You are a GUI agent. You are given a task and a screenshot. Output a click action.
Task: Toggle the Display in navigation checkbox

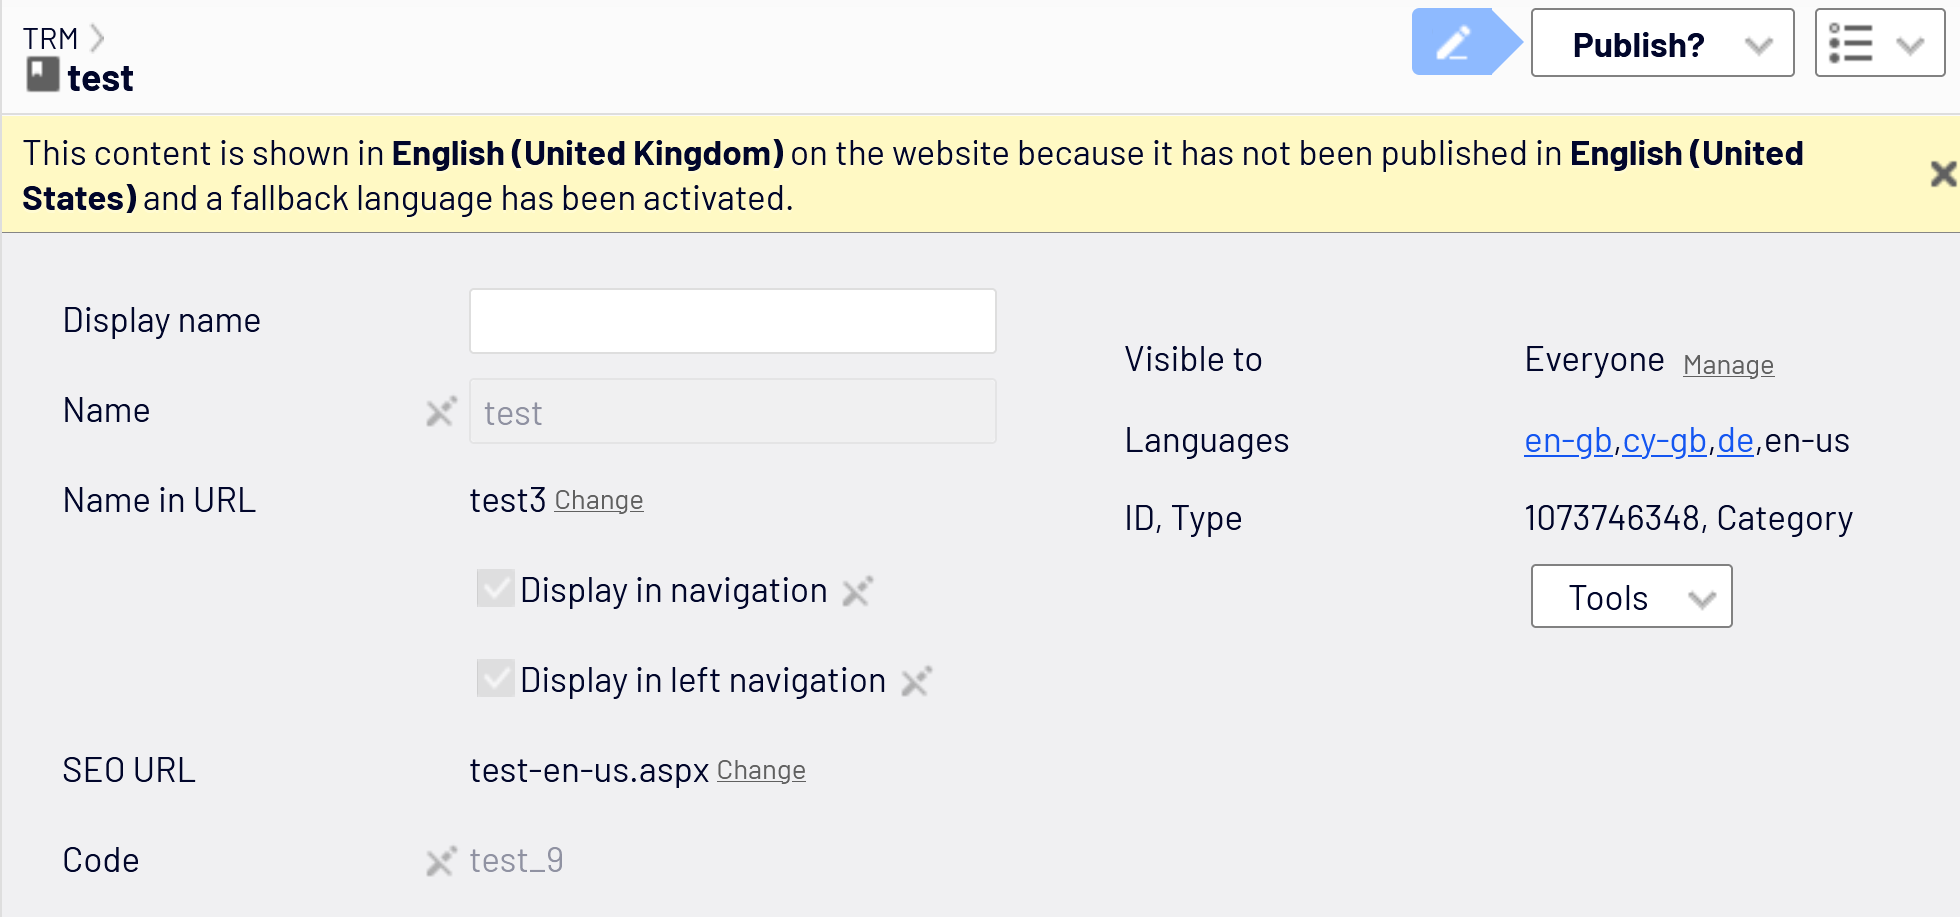pos(496,589)
